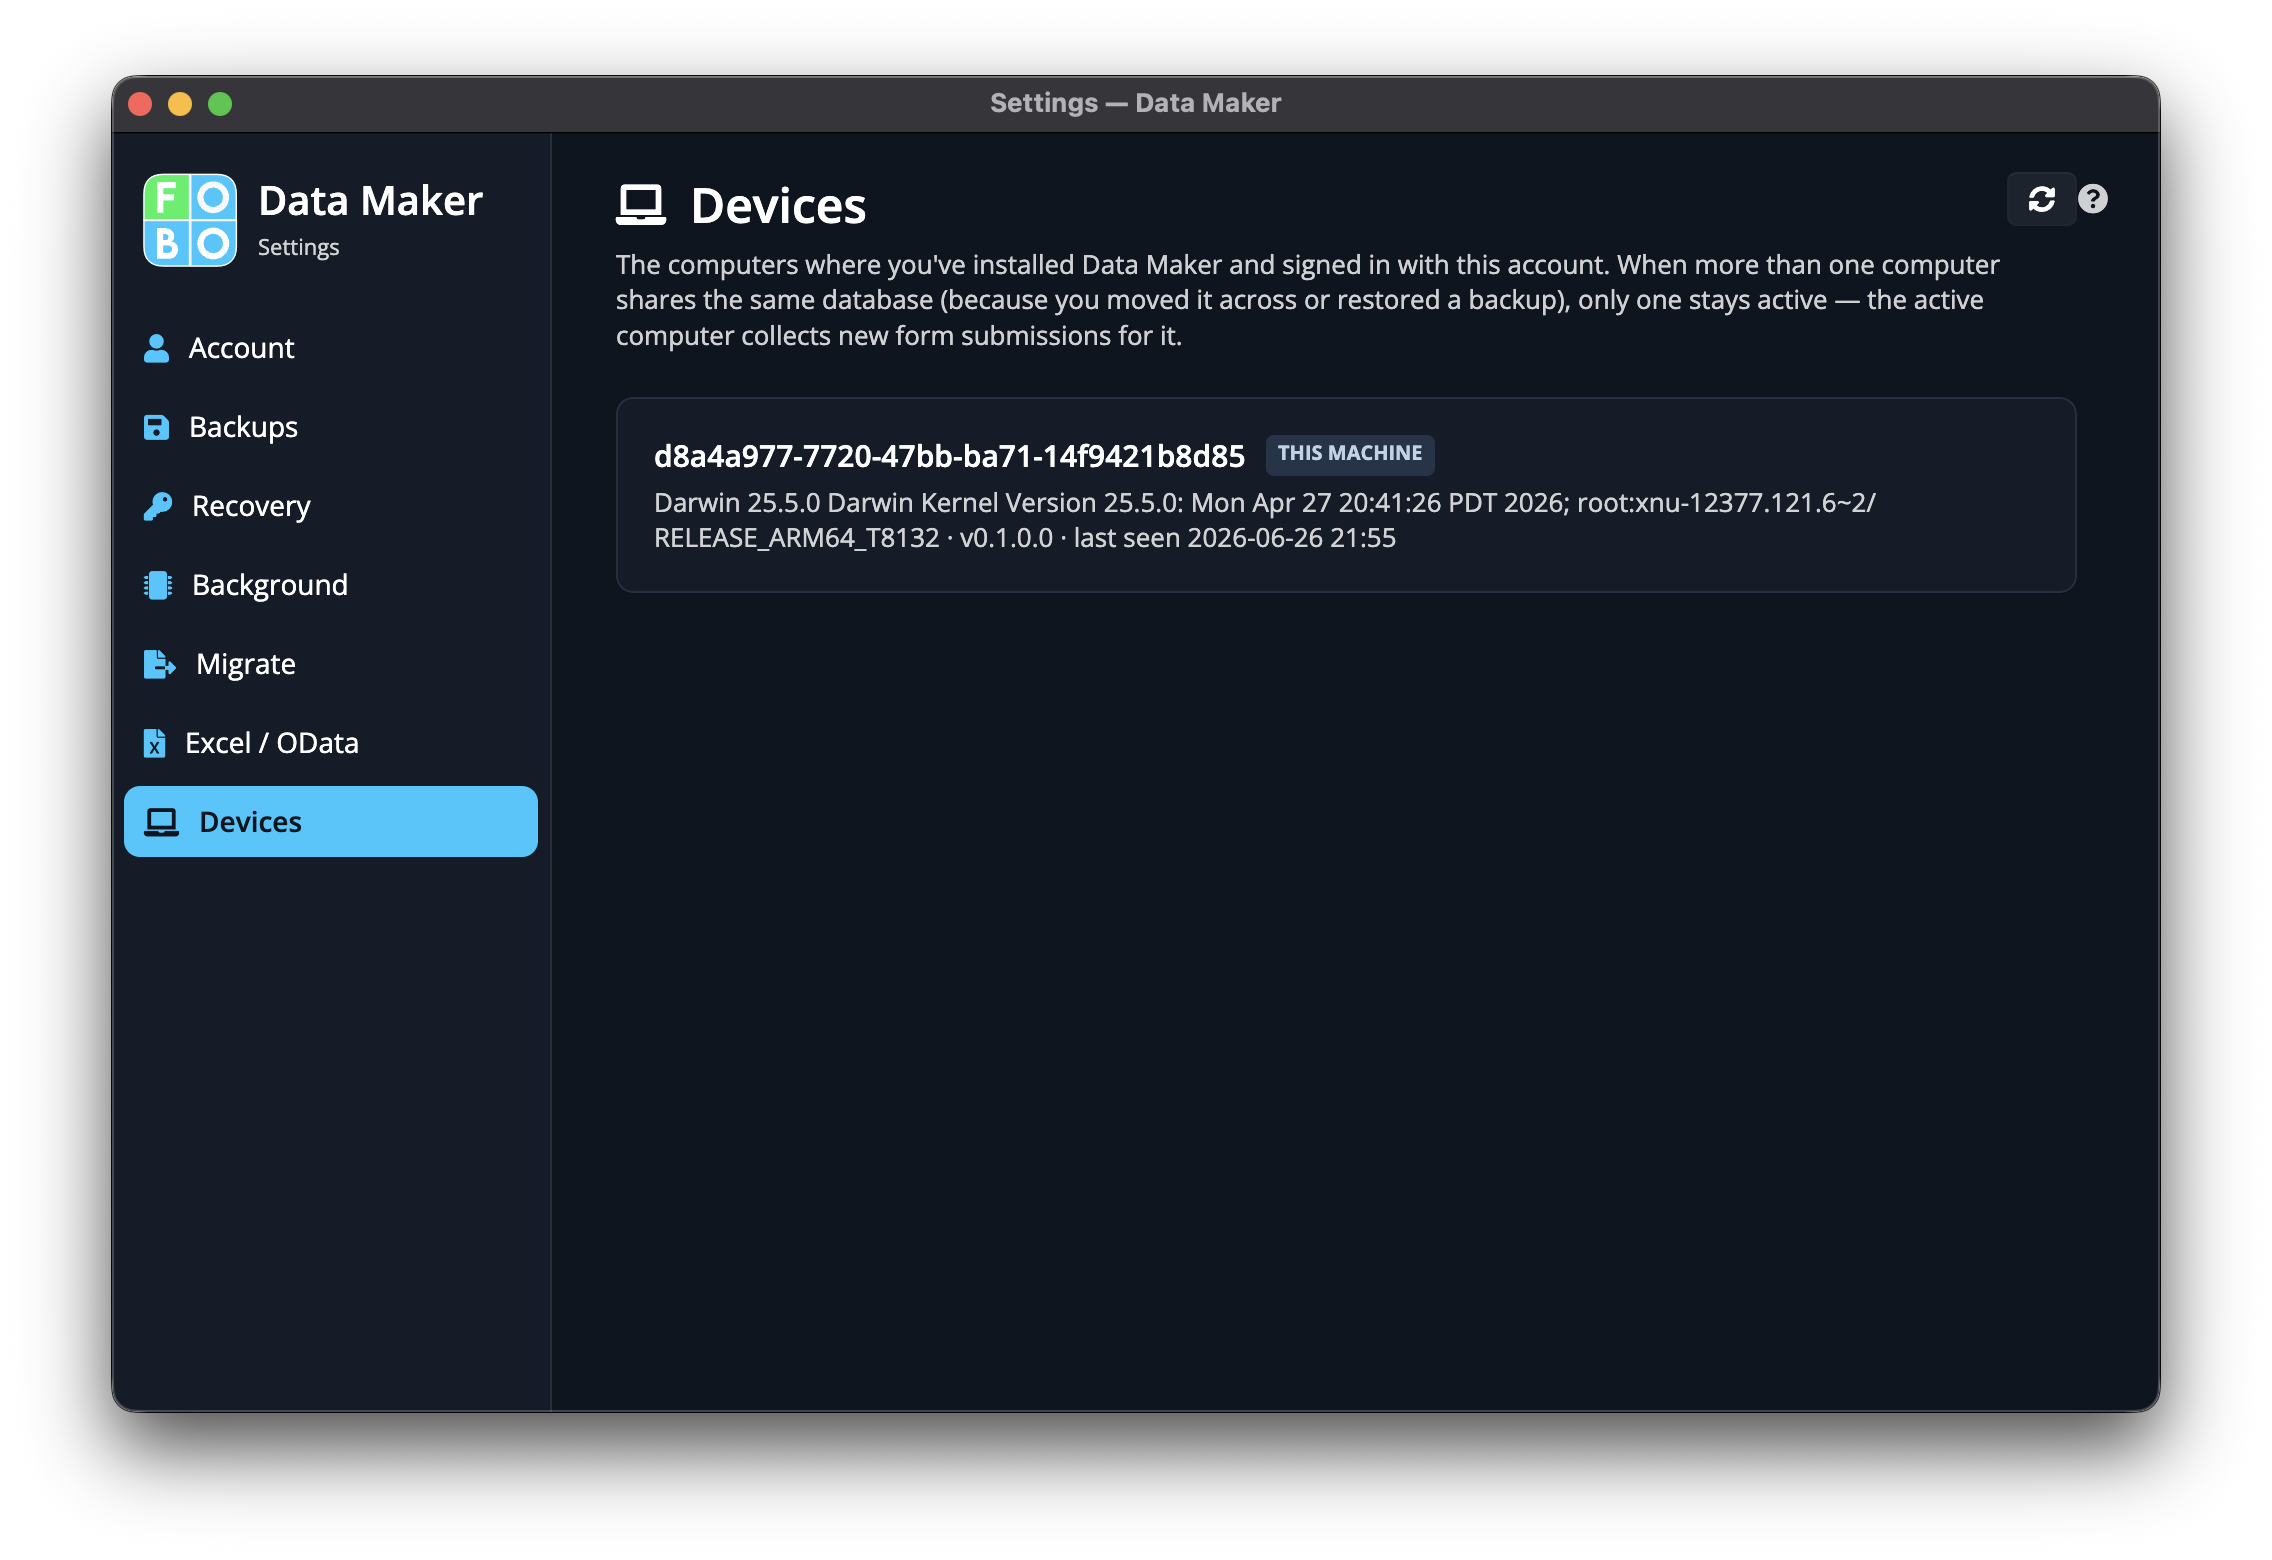Click the Account person icon
Viewport: 2272px width, 1560px height.
(x=156, y=348)
